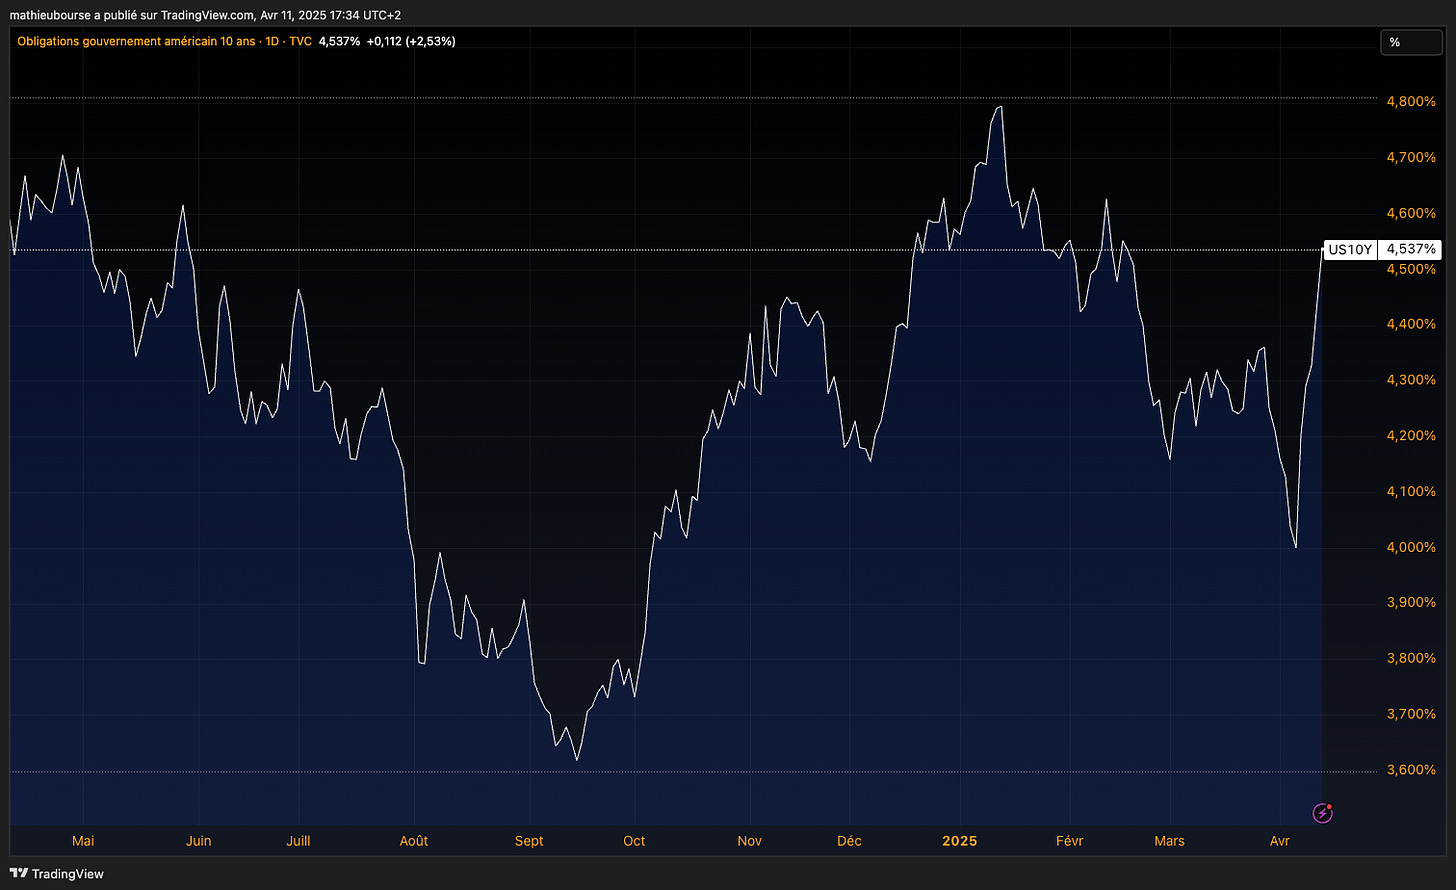Click the "Avr" label on the time axis
The height and width of the screenshot is (890, 1456).
[1279, 841]
